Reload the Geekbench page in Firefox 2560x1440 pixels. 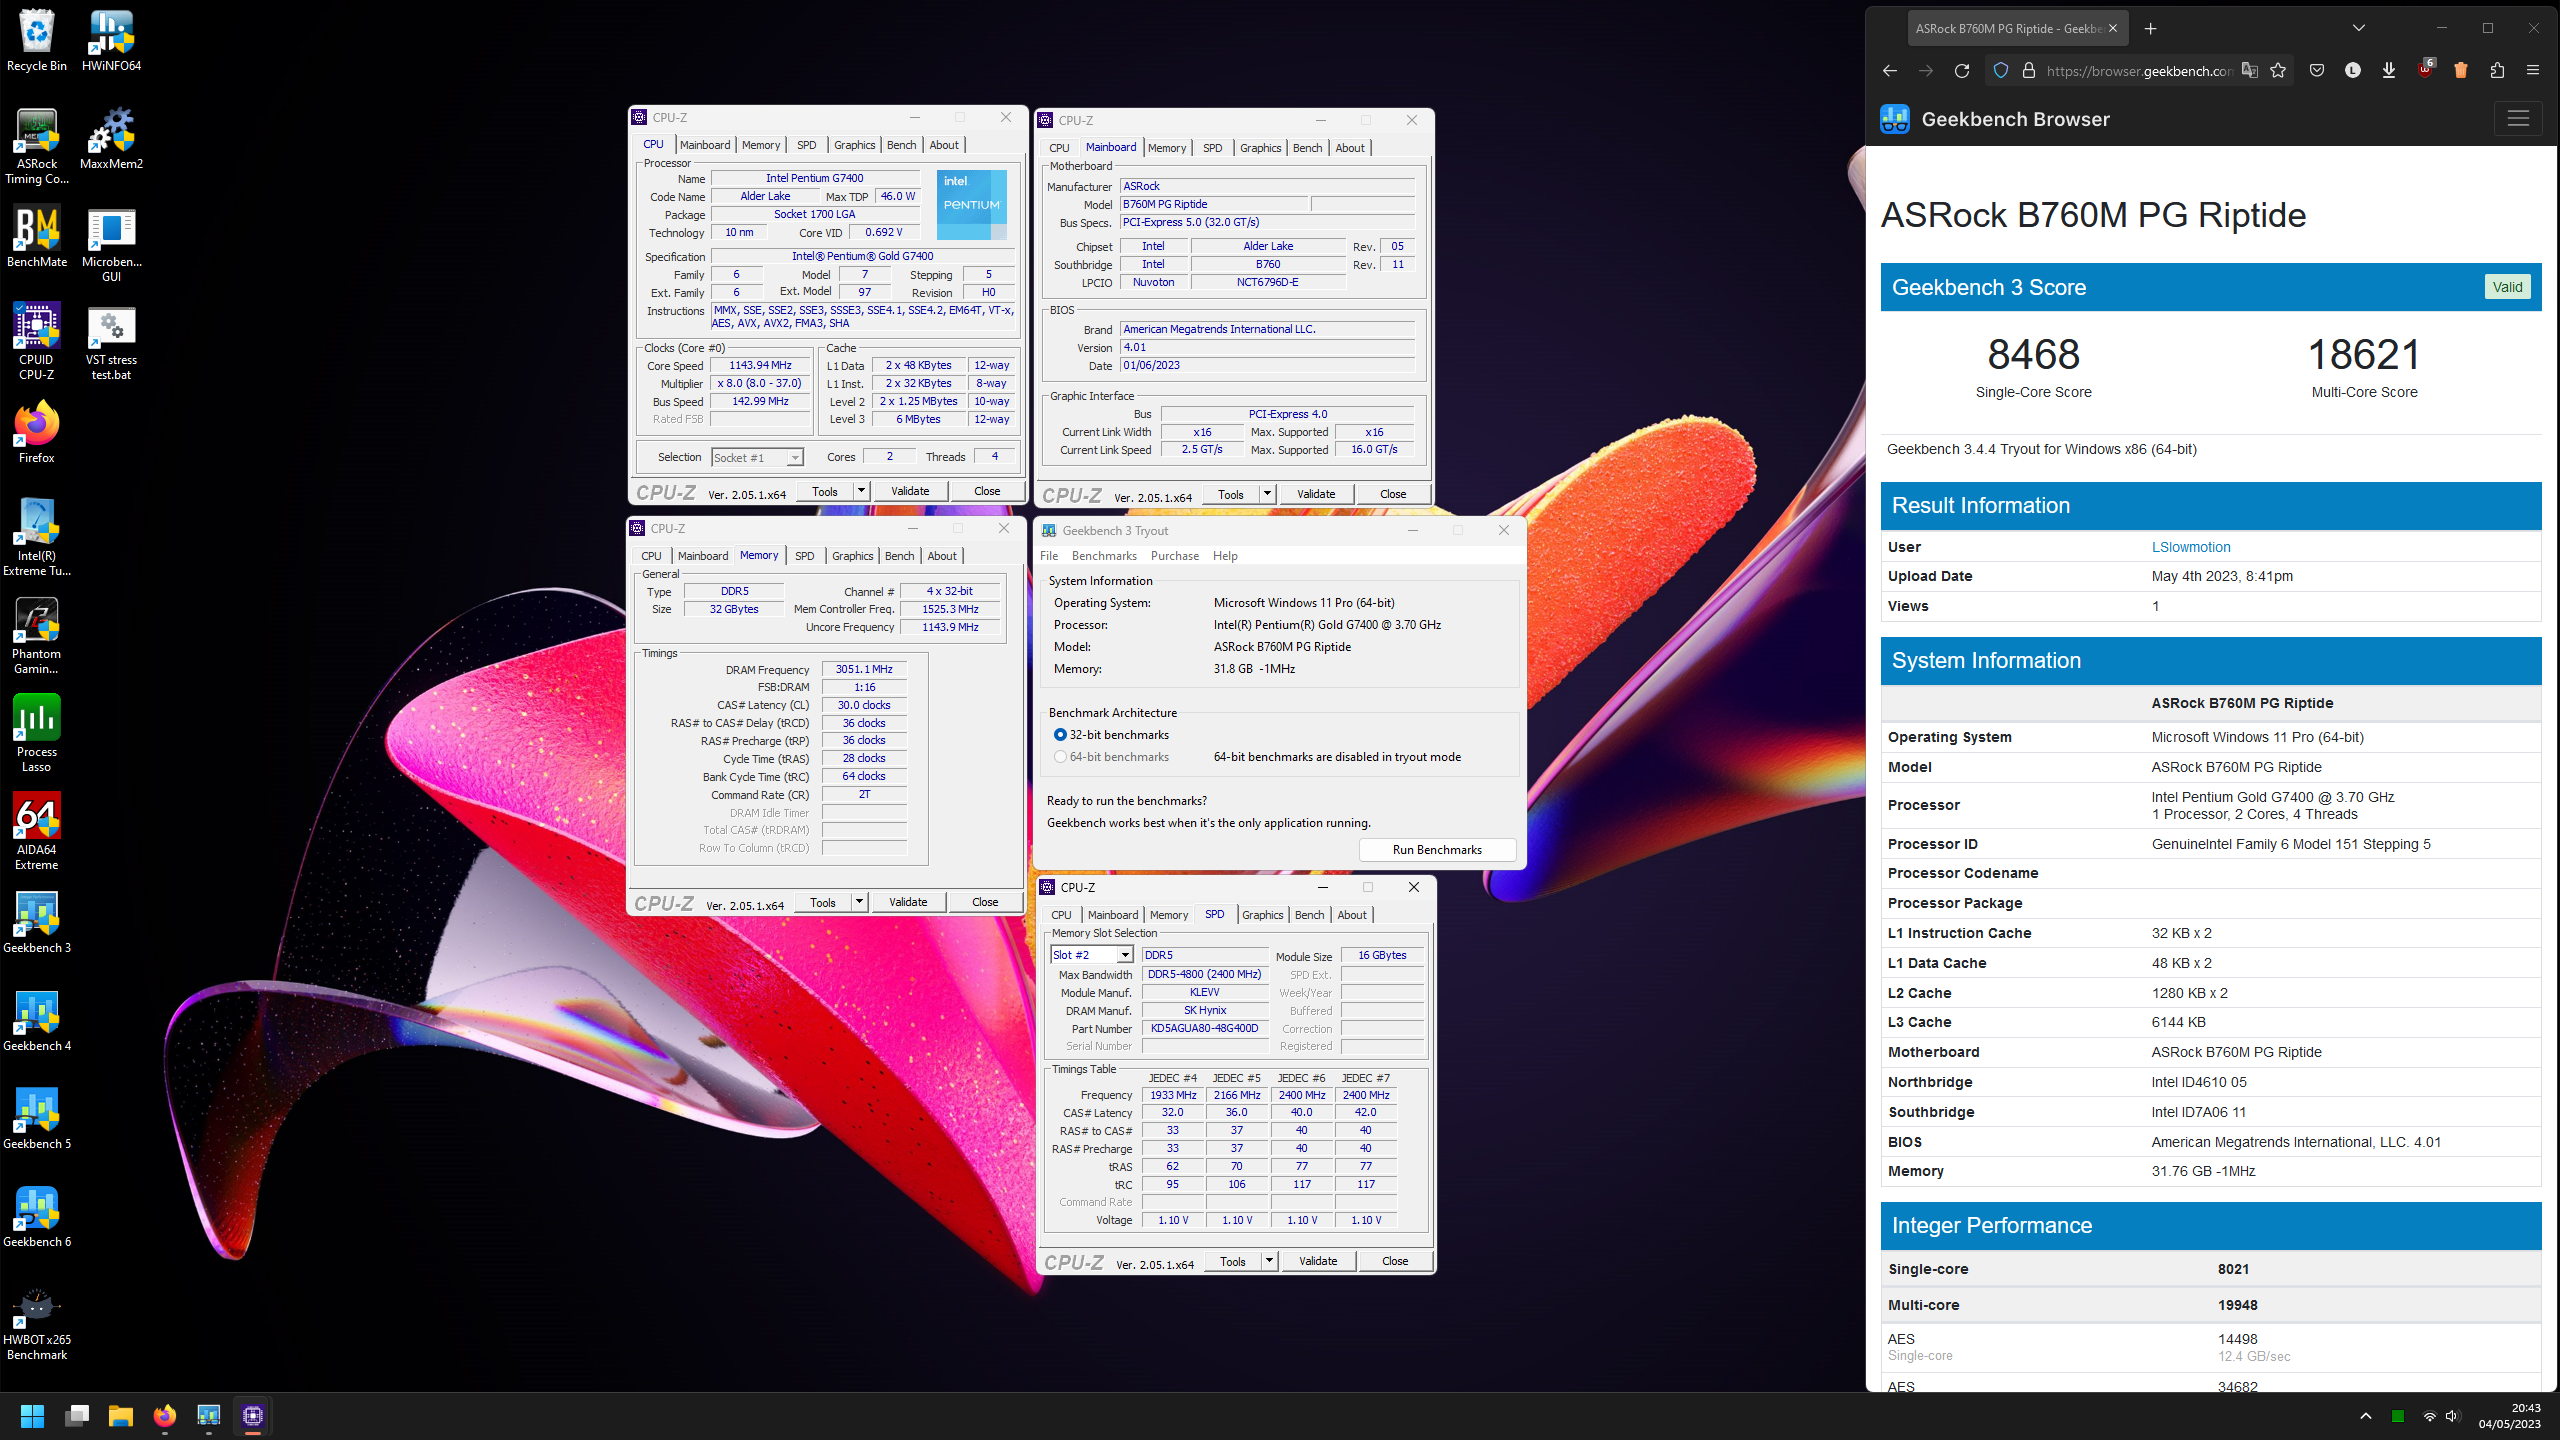pos(1962,71)
